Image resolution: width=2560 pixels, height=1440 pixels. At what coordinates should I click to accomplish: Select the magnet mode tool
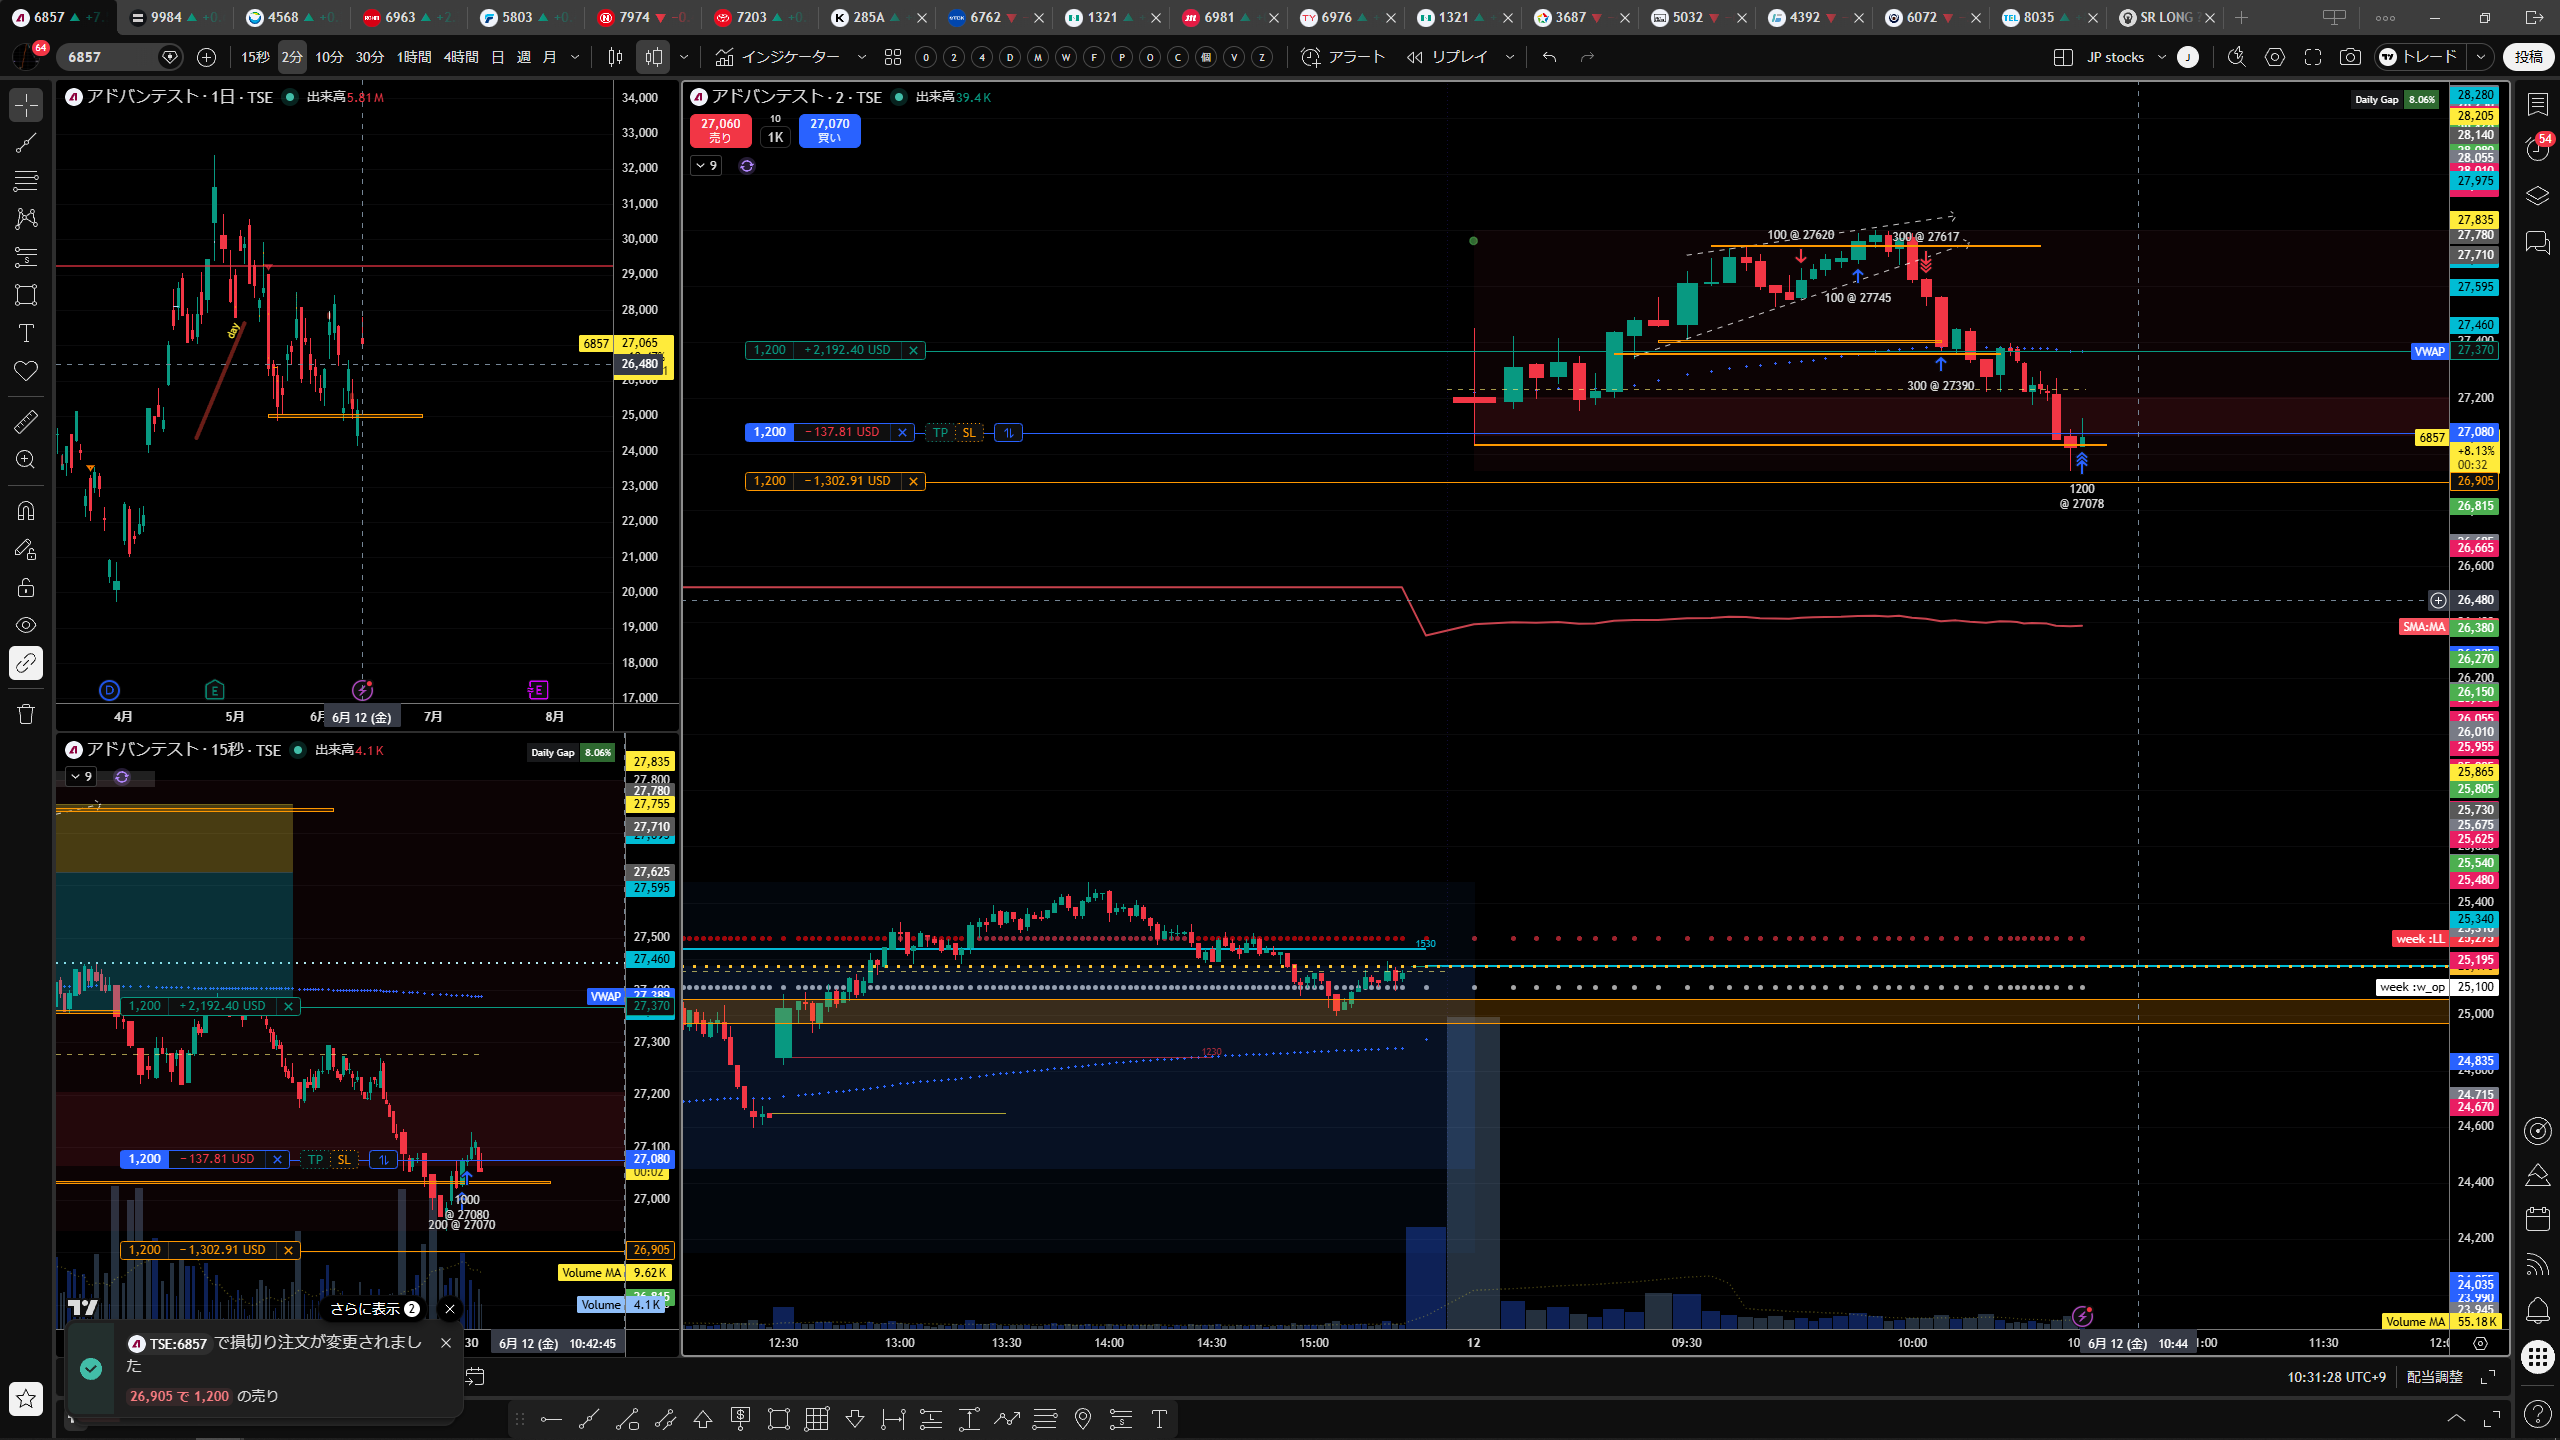tap(26, 511)
